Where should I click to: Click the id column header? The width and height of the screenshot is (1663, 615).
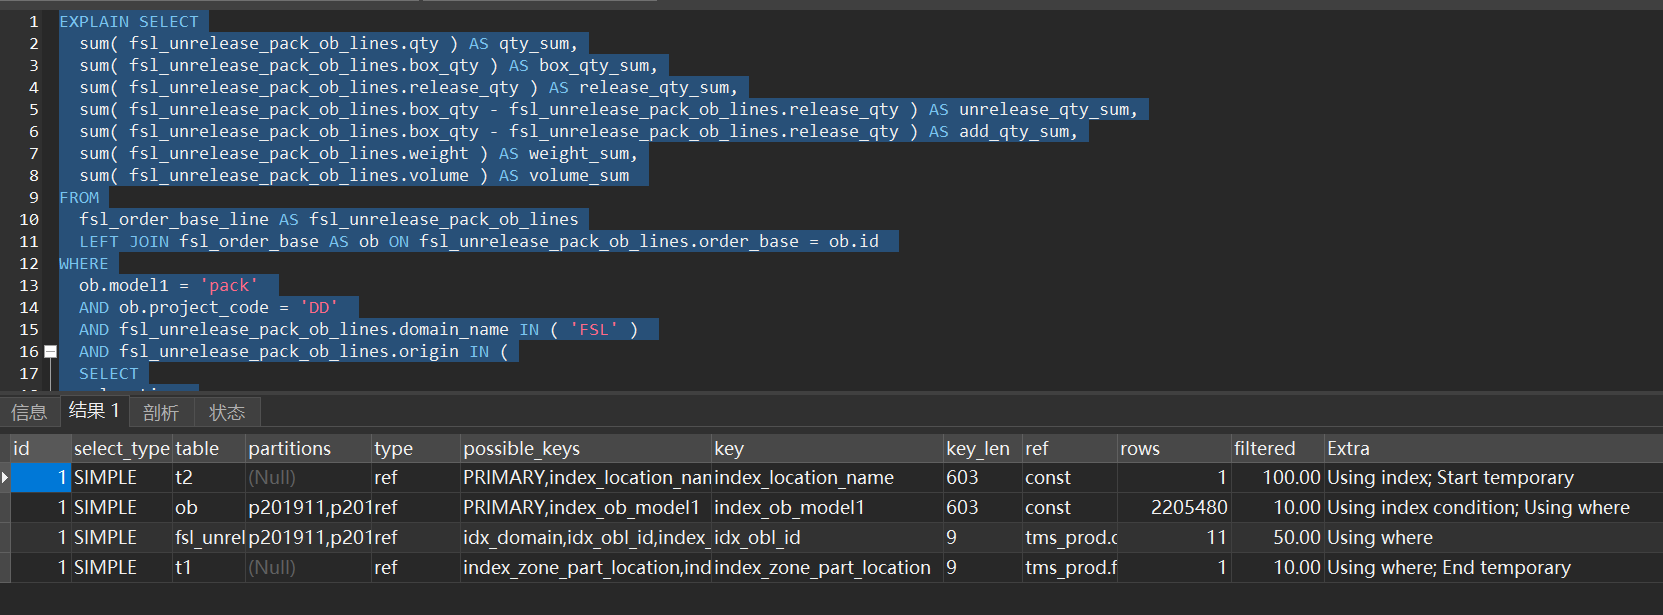pos(40,449)
